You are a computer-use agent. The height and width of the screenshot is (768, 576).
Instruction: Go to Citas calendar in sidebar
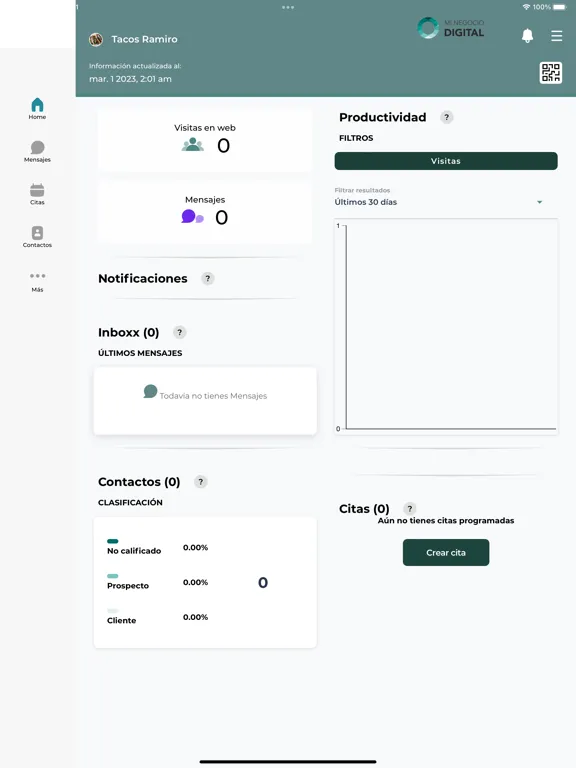[37, 194]
